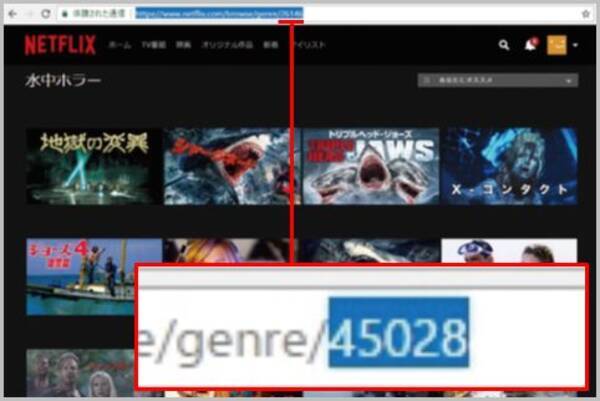Click the orange profile avatar
This screenshot has width=600, height=401.
pos(557,45)
